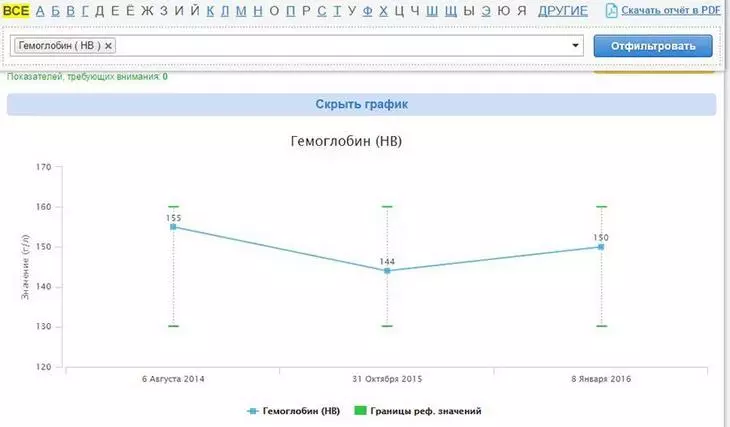Screen dimensions: 730x427
Task: Download report via Скачать отчёт в PDF
Action: (x=671, y=10)
